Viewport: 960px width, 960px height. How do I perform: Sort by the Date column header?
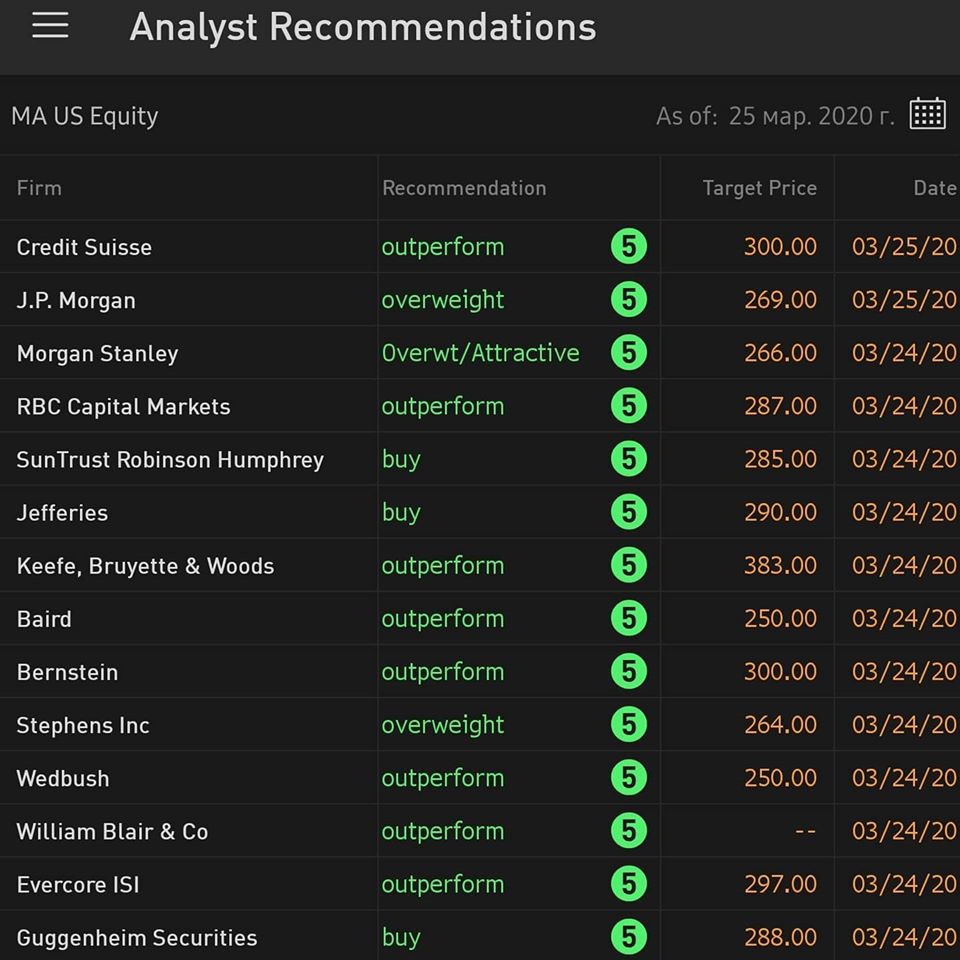coord(935,188)
